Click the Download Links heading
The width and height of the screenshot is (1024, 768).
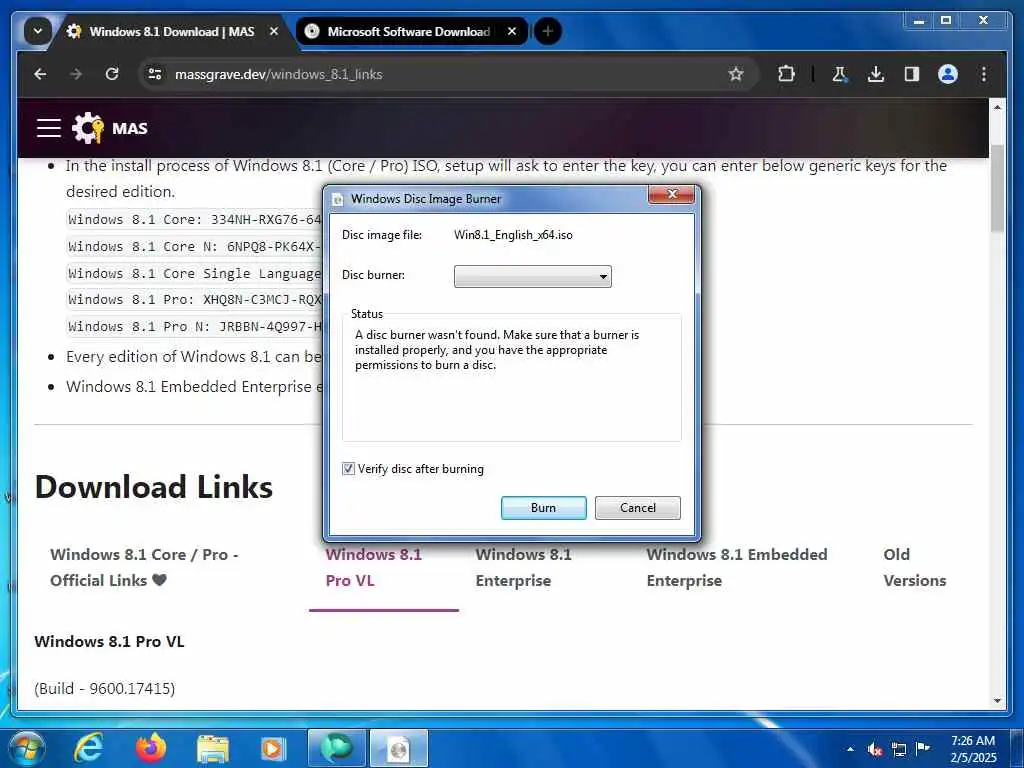point(153,487)
